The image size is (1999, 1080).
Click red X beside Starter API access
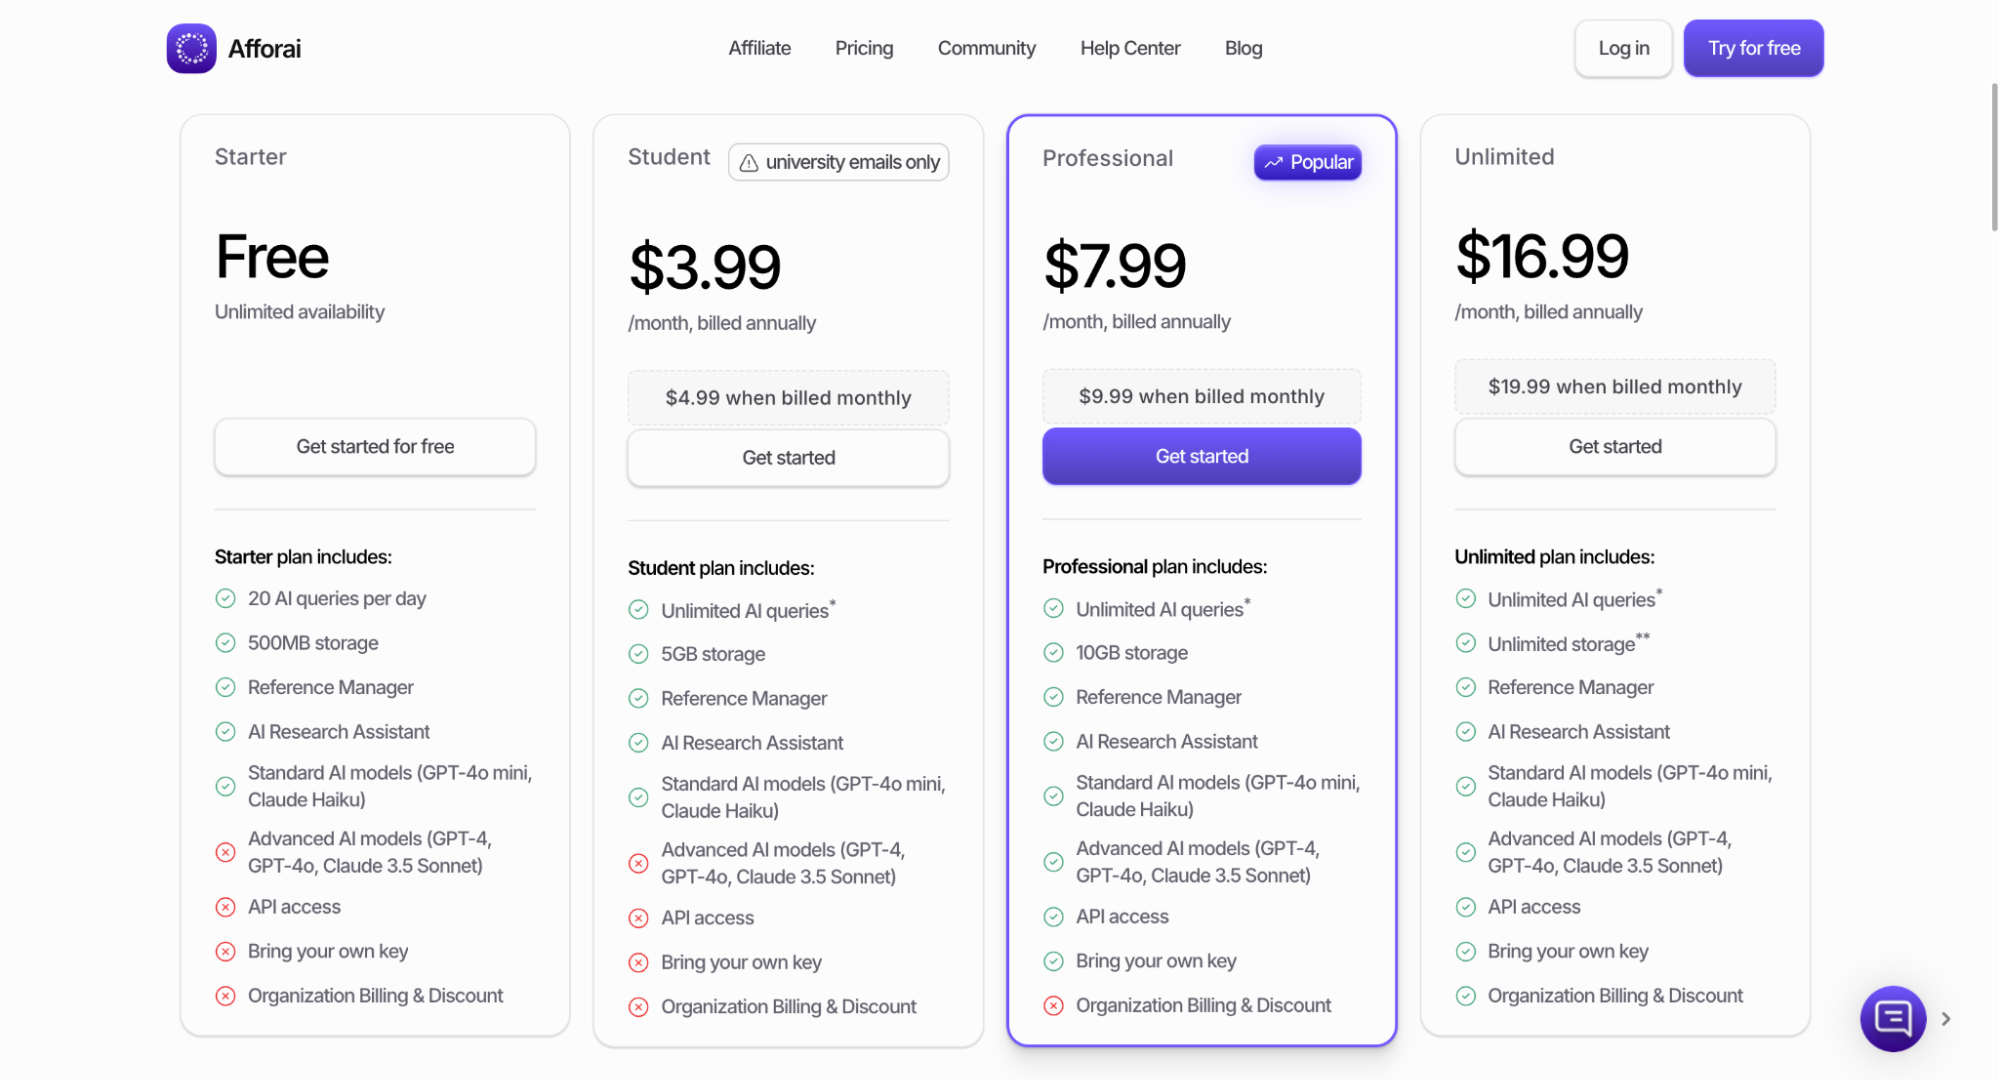[226, 907]
